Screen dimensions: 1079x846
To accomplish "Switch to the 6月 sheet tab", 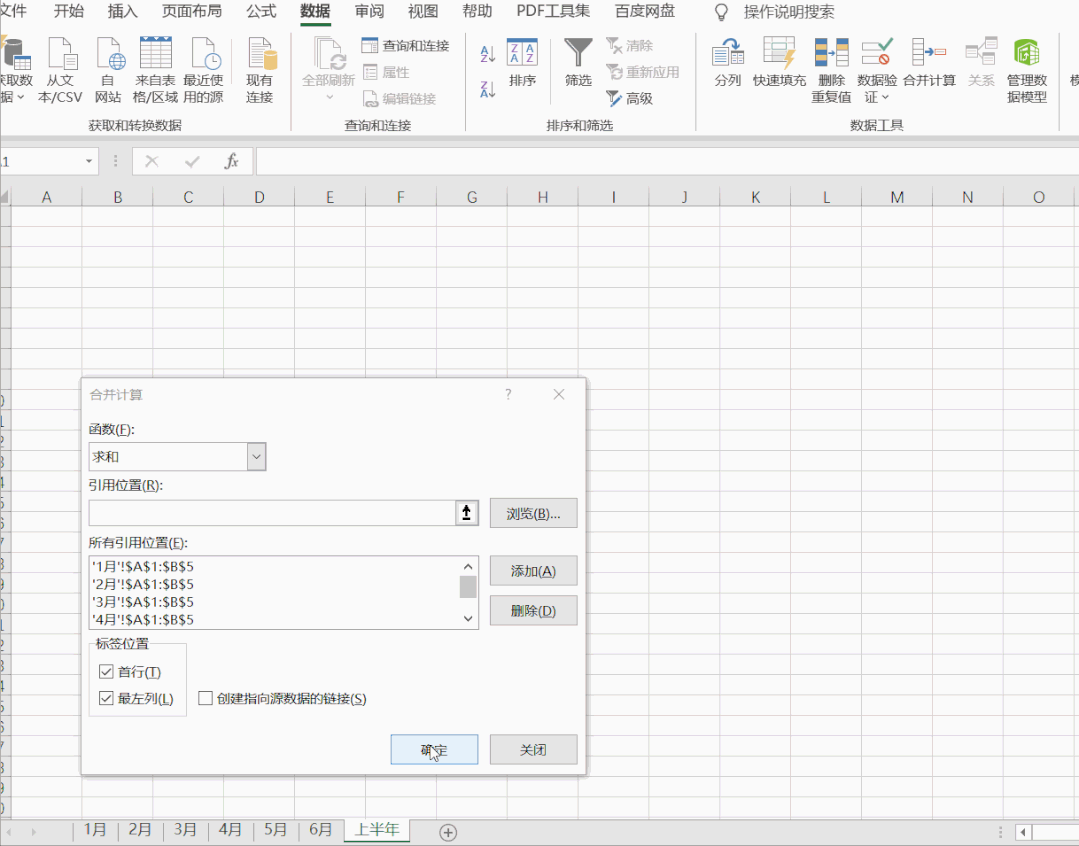I will tap(320, 830).
